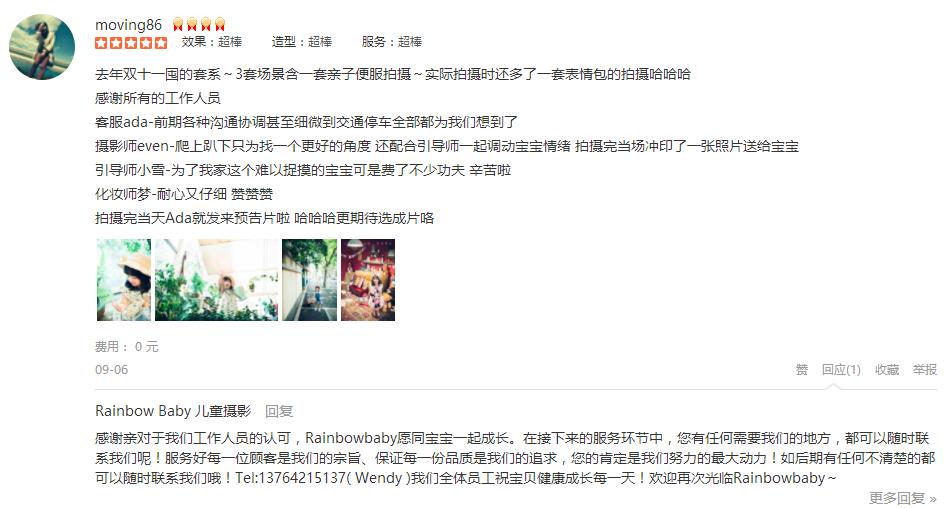The height and width of the screenshot is (508, 947).
Task: Save the review with 收藏
Action: pyautogui.click(x=887, y=370)
